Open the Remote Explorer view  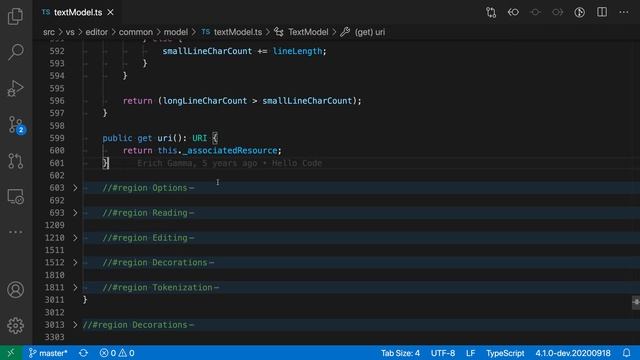pyautogui.click(x=16, y=197)
